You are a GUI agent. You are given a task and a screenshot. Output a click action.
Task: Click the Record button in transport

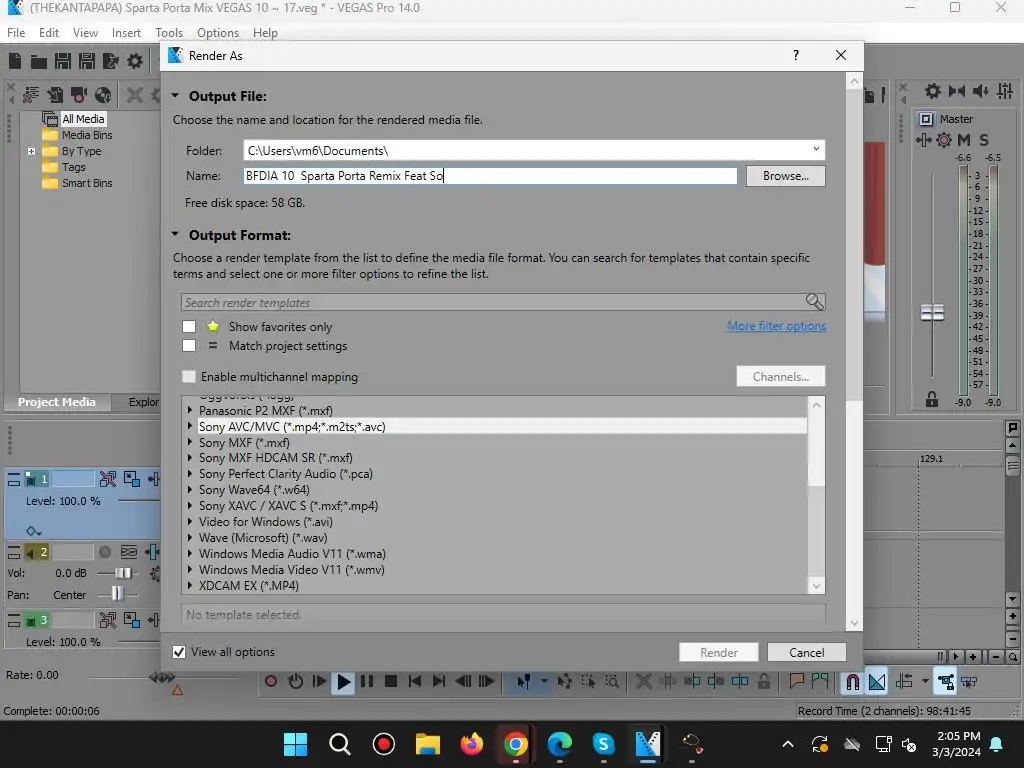(x=271, y=682)
